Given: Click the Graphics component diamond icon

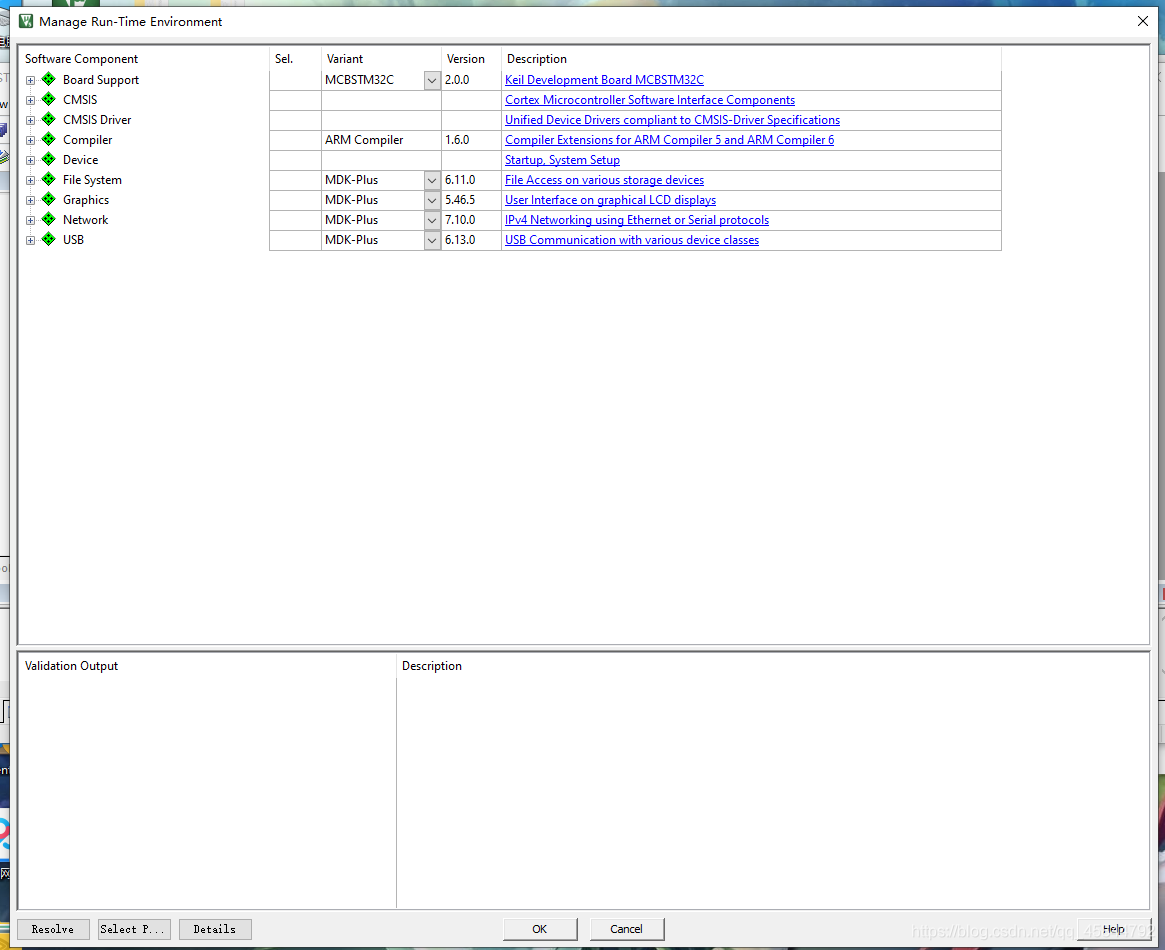Looking at the screenshot, I should point(48,199).
